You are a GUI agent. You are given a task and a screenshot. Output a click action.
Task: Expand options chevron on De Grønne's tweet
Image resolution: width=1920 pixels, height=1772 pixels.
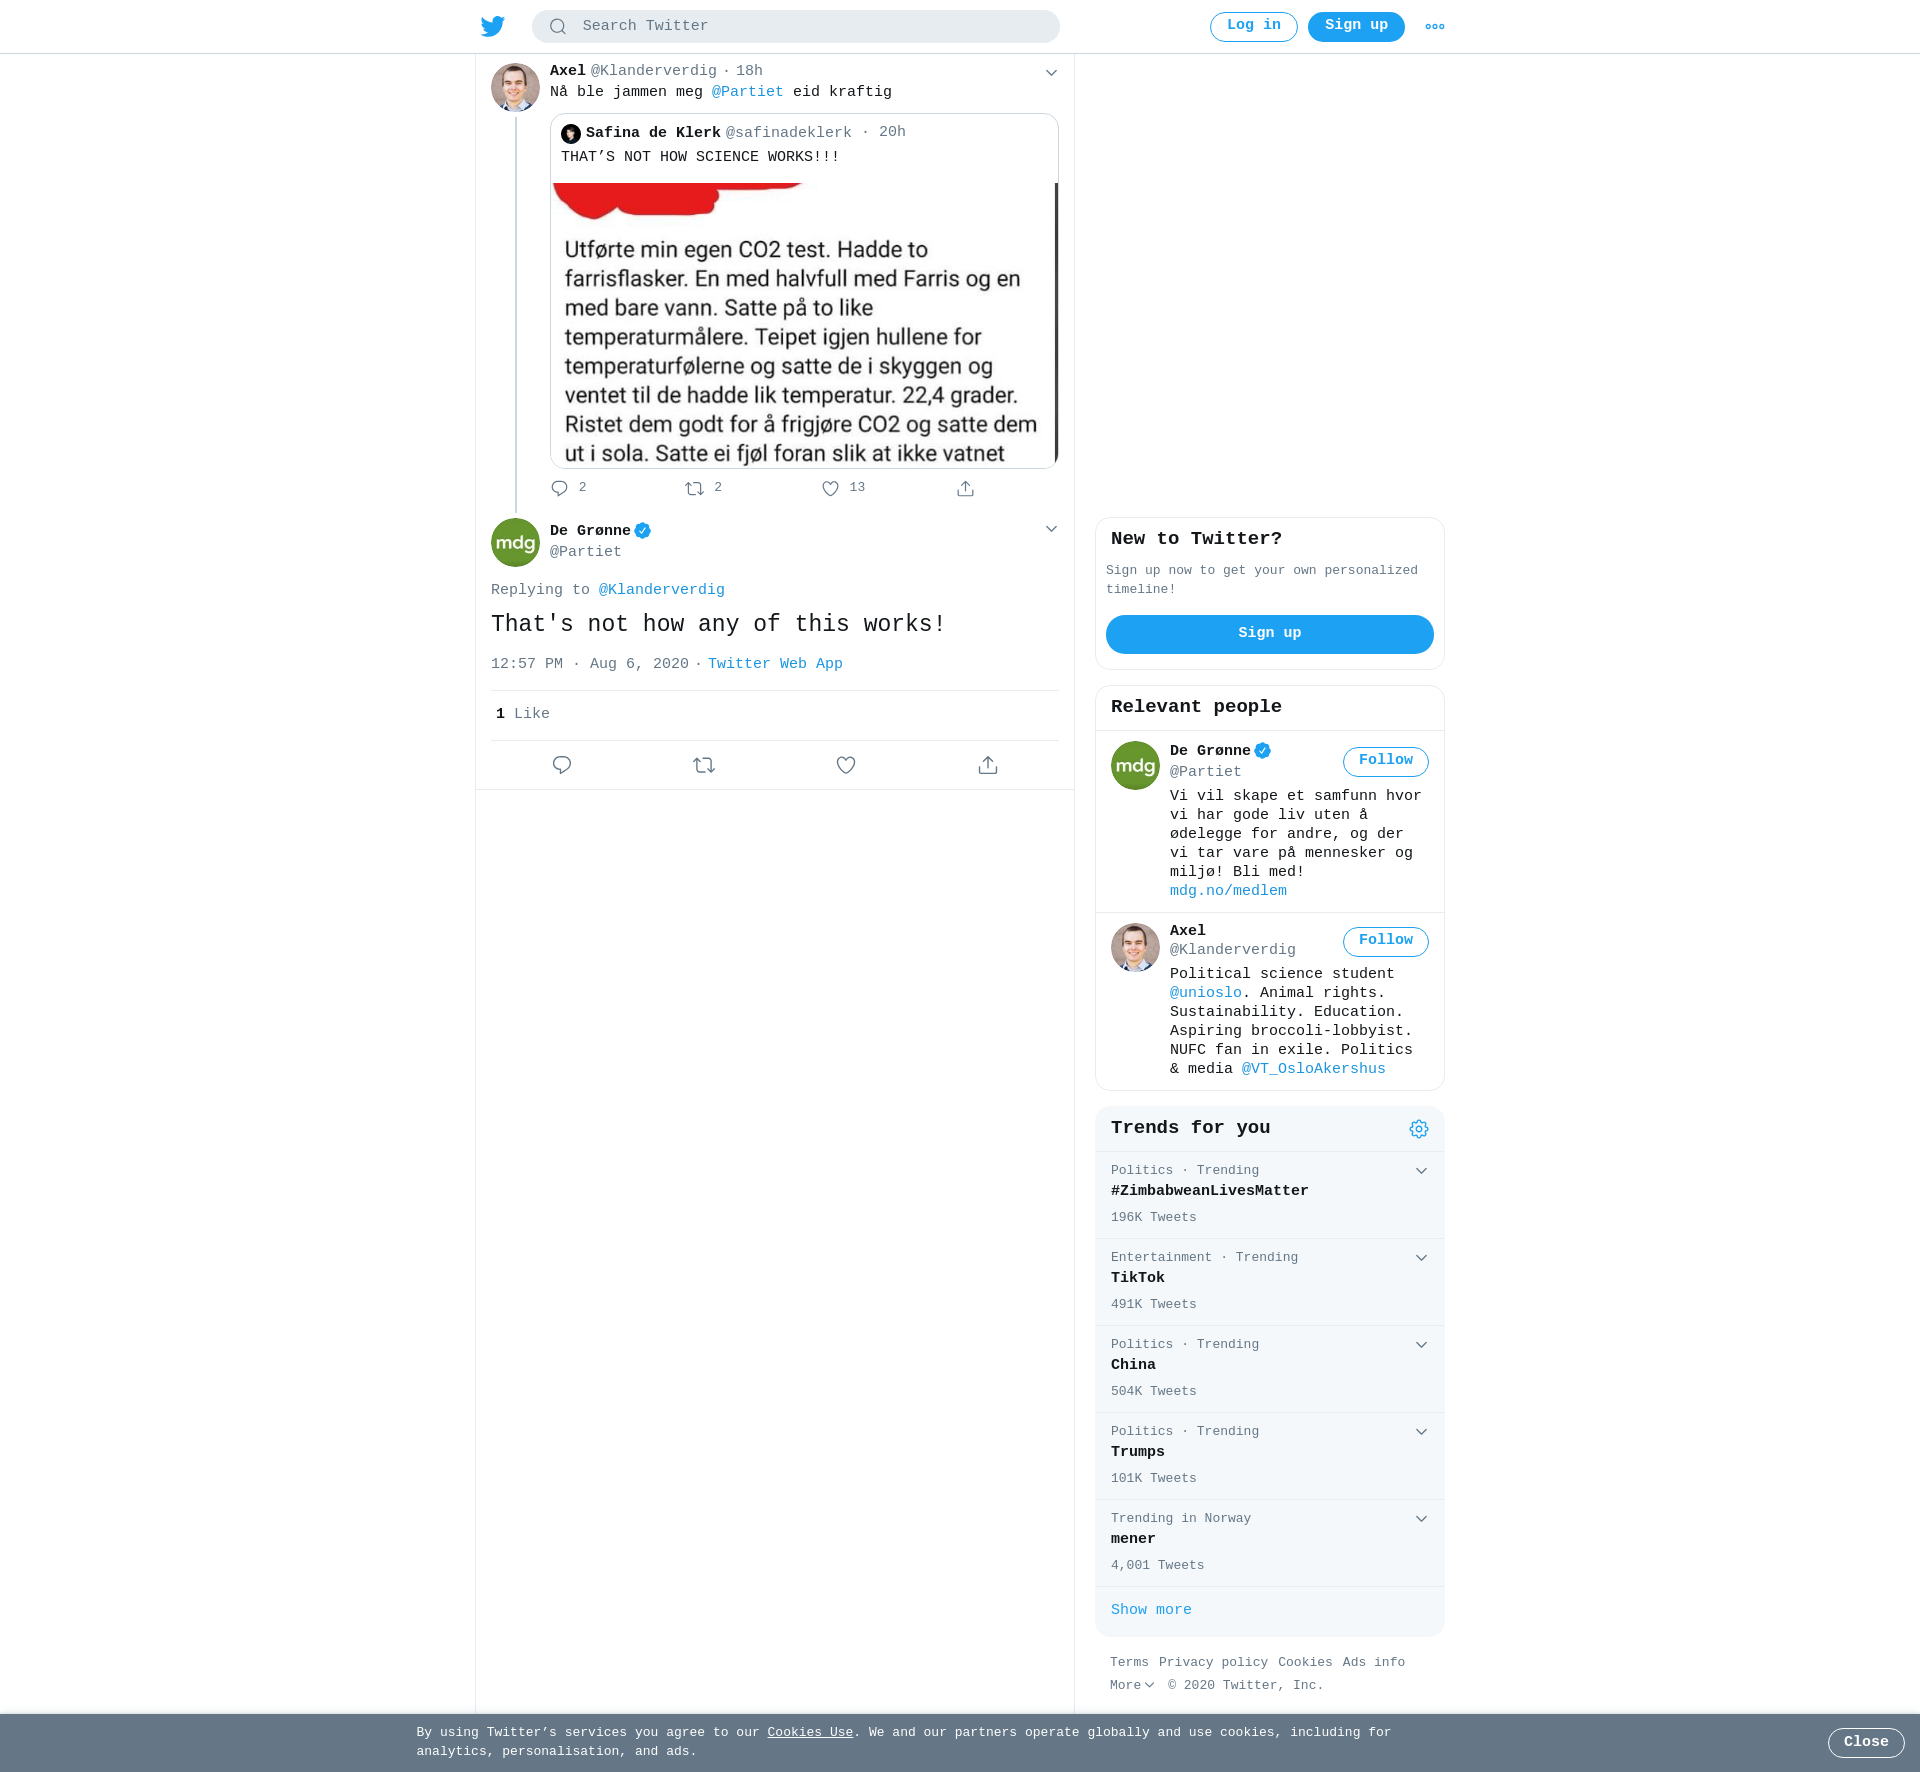[1051, 528]
